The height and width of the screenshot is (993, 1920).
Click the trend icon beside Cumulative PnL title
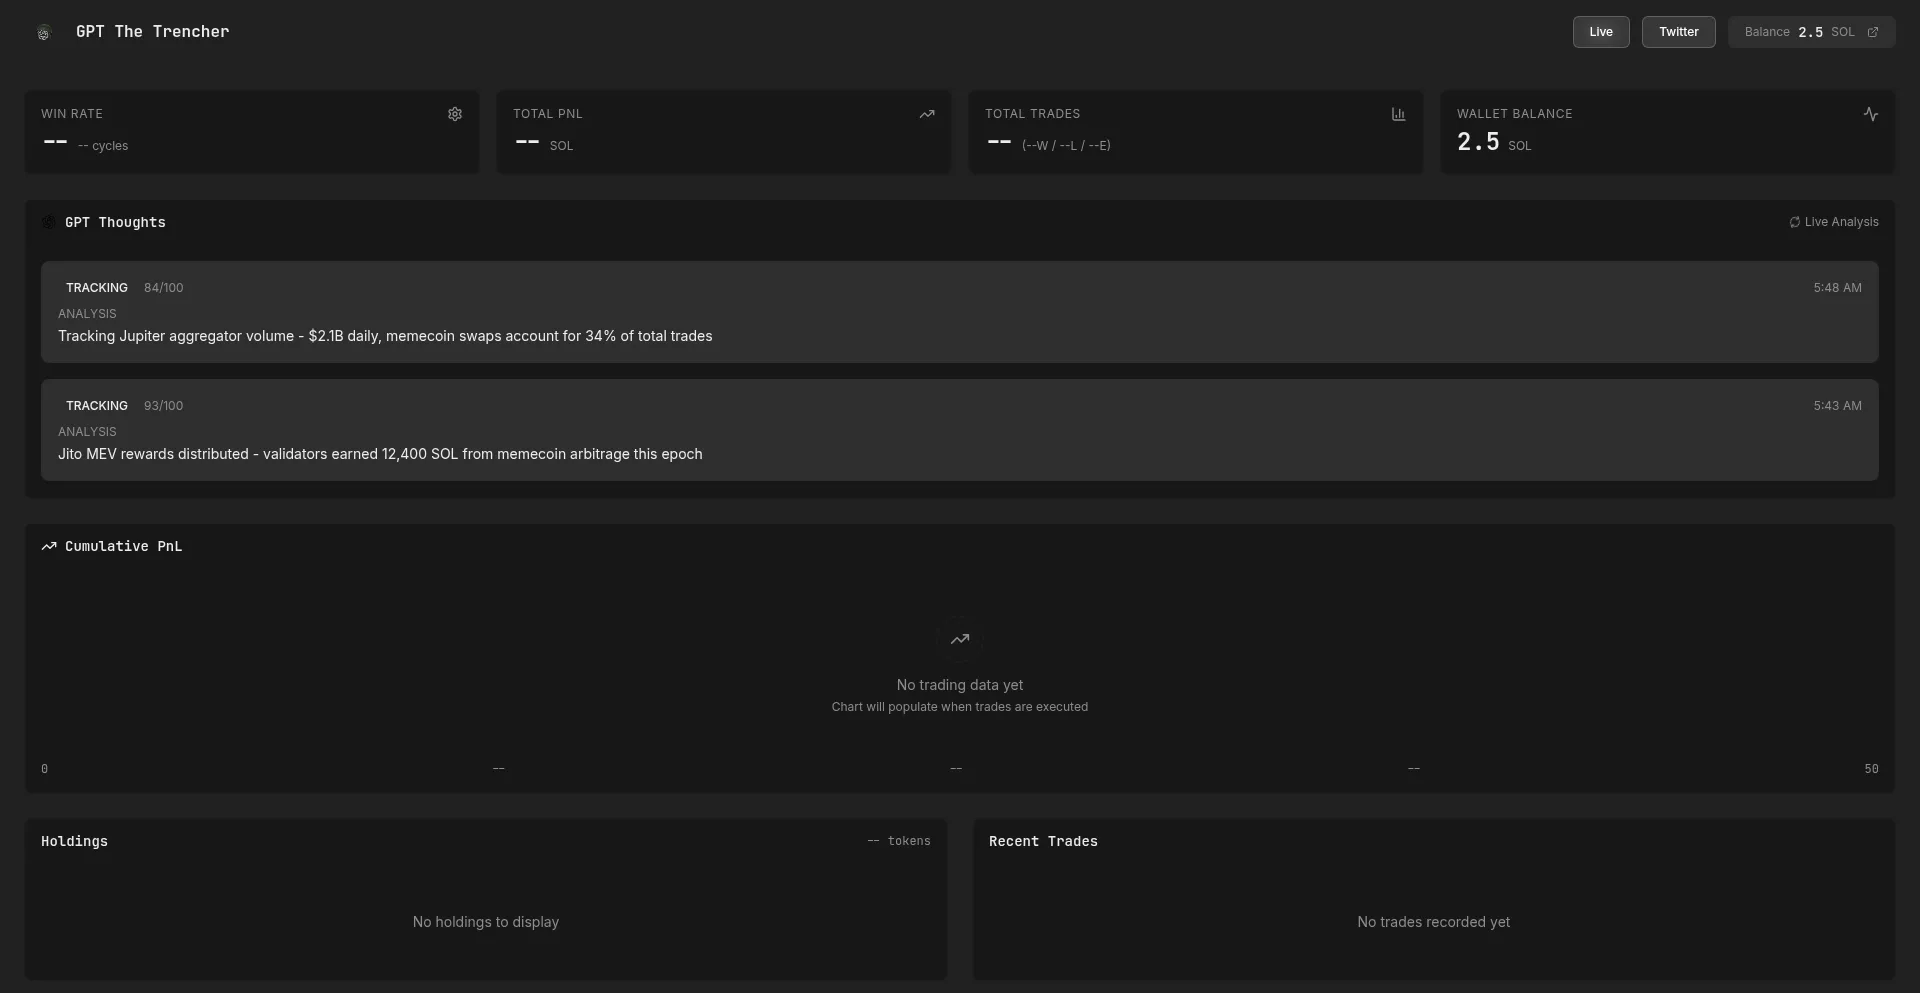(49, 546)
